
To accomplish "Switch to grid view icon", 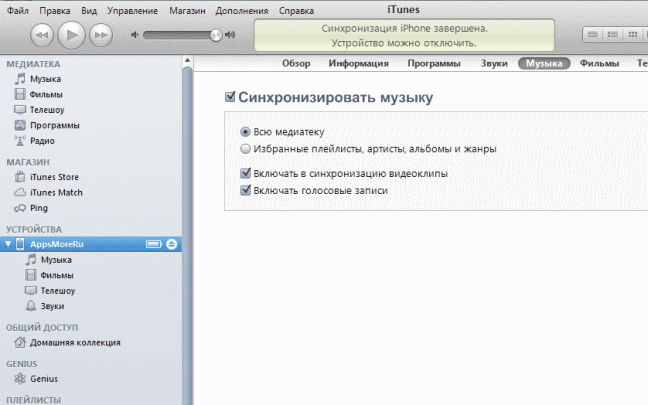I will click(633, 35).
